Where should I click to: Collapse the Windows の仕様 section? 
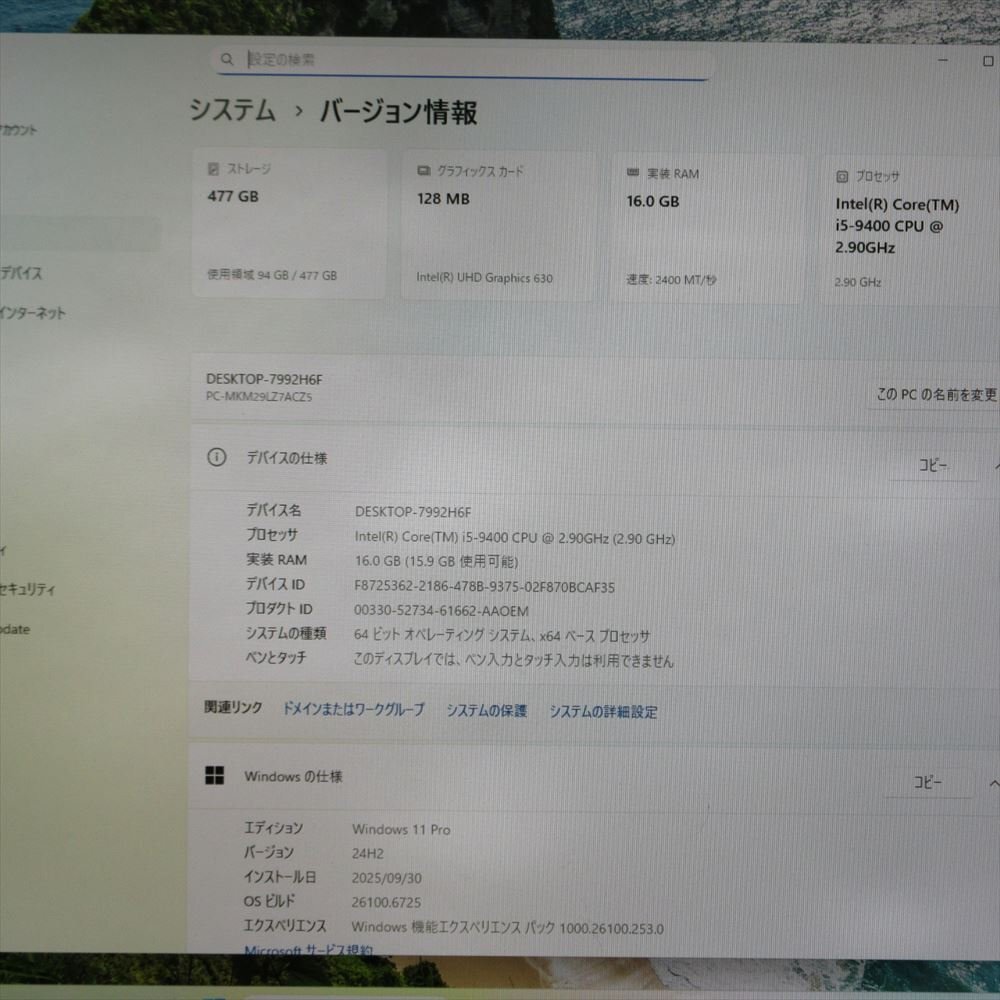(x=994, y=784)
